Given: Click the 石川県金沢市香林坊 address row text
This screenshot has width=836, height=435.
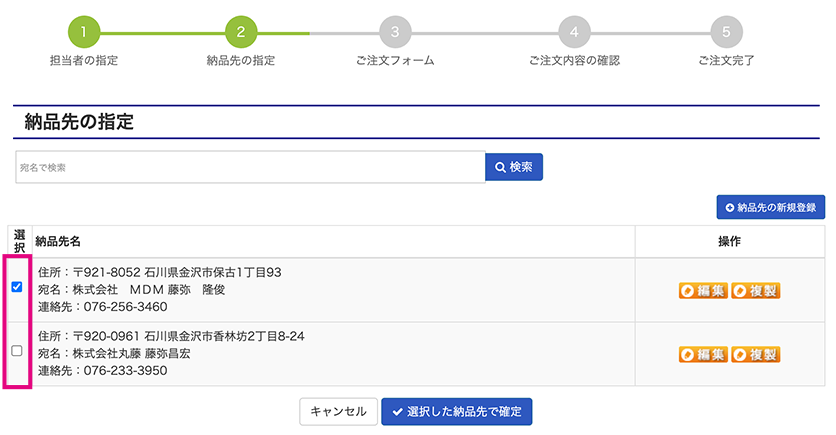Looking at the screenshot, I should 171,336.
